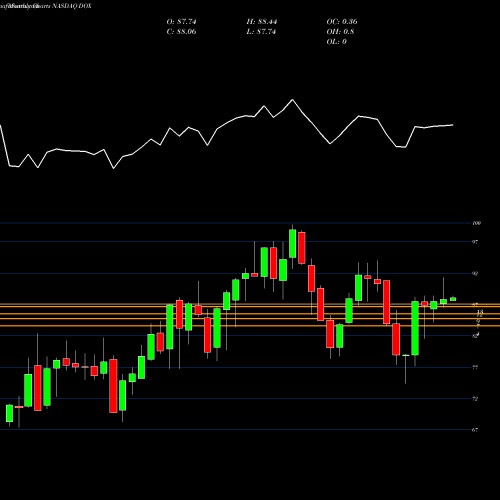
Task: Click the low value L: 87.74
Action: coord(261,32)
